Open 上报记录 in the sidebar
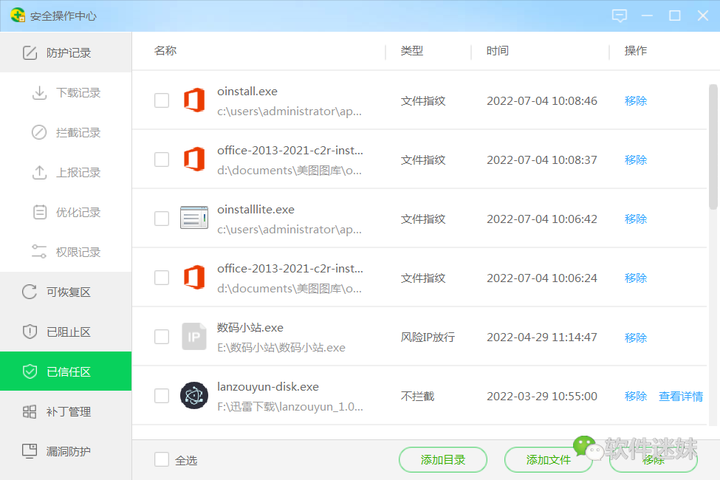This screenshot has width=720, height=480. coord(66,172)
